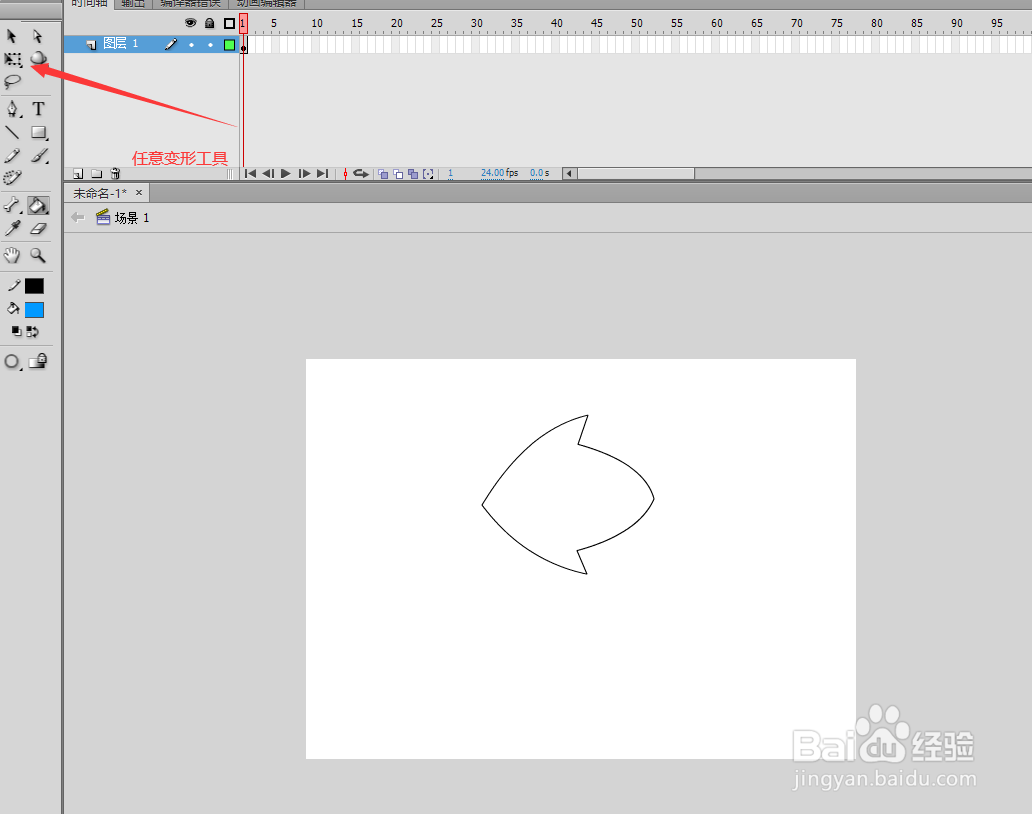
Task: Change the blue fill color swatch
Action: [33, 310]
